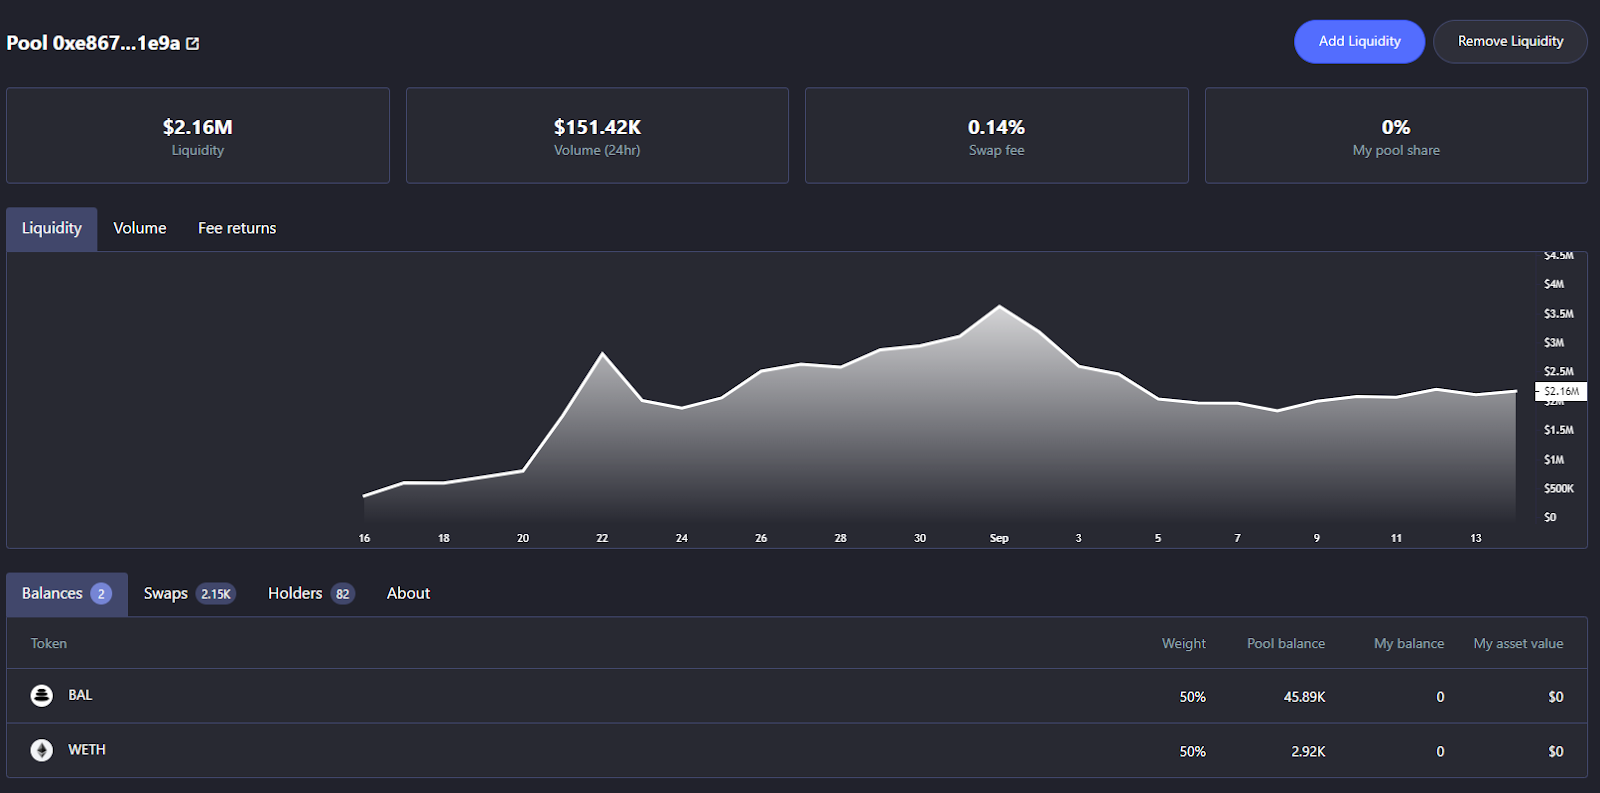
Task: Switch to the Volume chart tab
Action: click(x=140, y=229)
